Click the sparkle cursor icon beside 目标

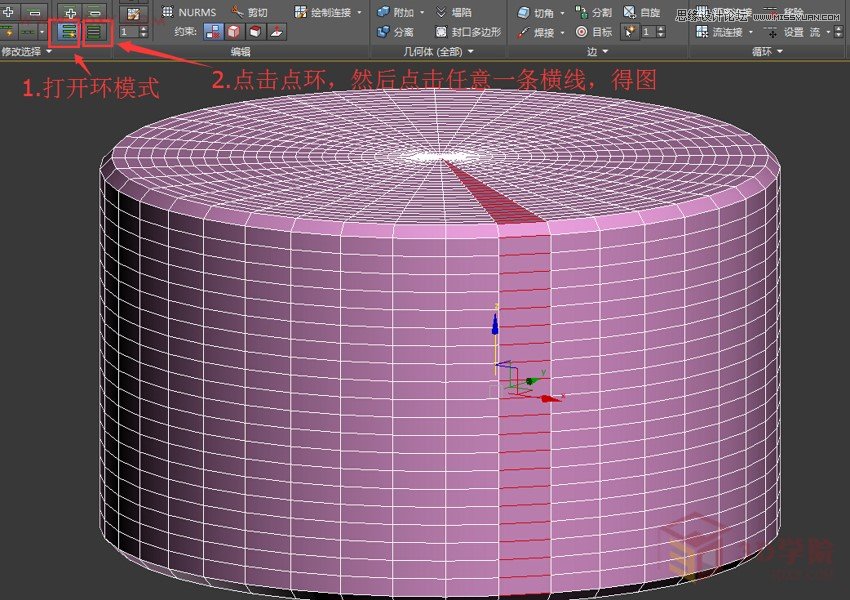[630, 32]
